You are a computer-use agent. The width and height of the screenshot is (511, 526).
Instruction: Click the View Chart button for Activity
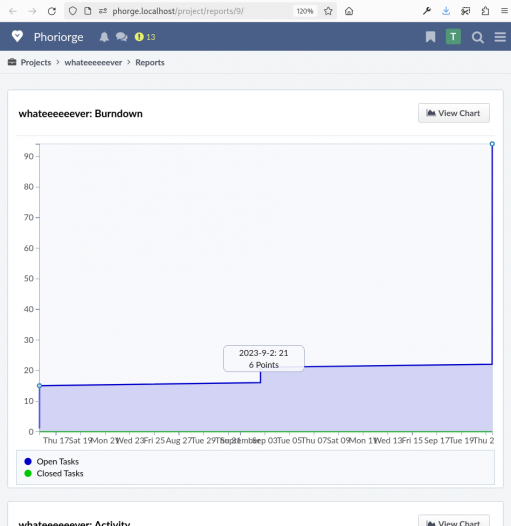click(454, 521)
